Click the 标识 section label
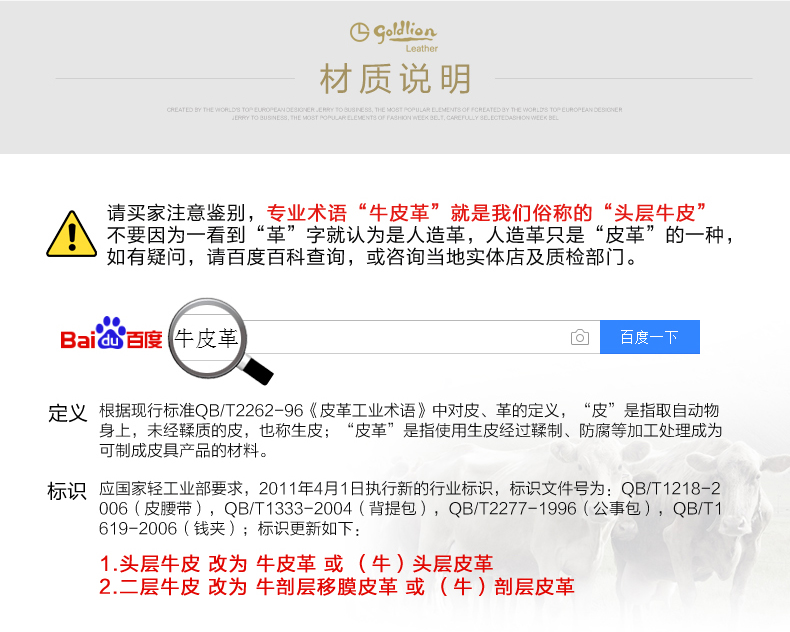Viewport: 790px width, 632px height. [67, 491]
